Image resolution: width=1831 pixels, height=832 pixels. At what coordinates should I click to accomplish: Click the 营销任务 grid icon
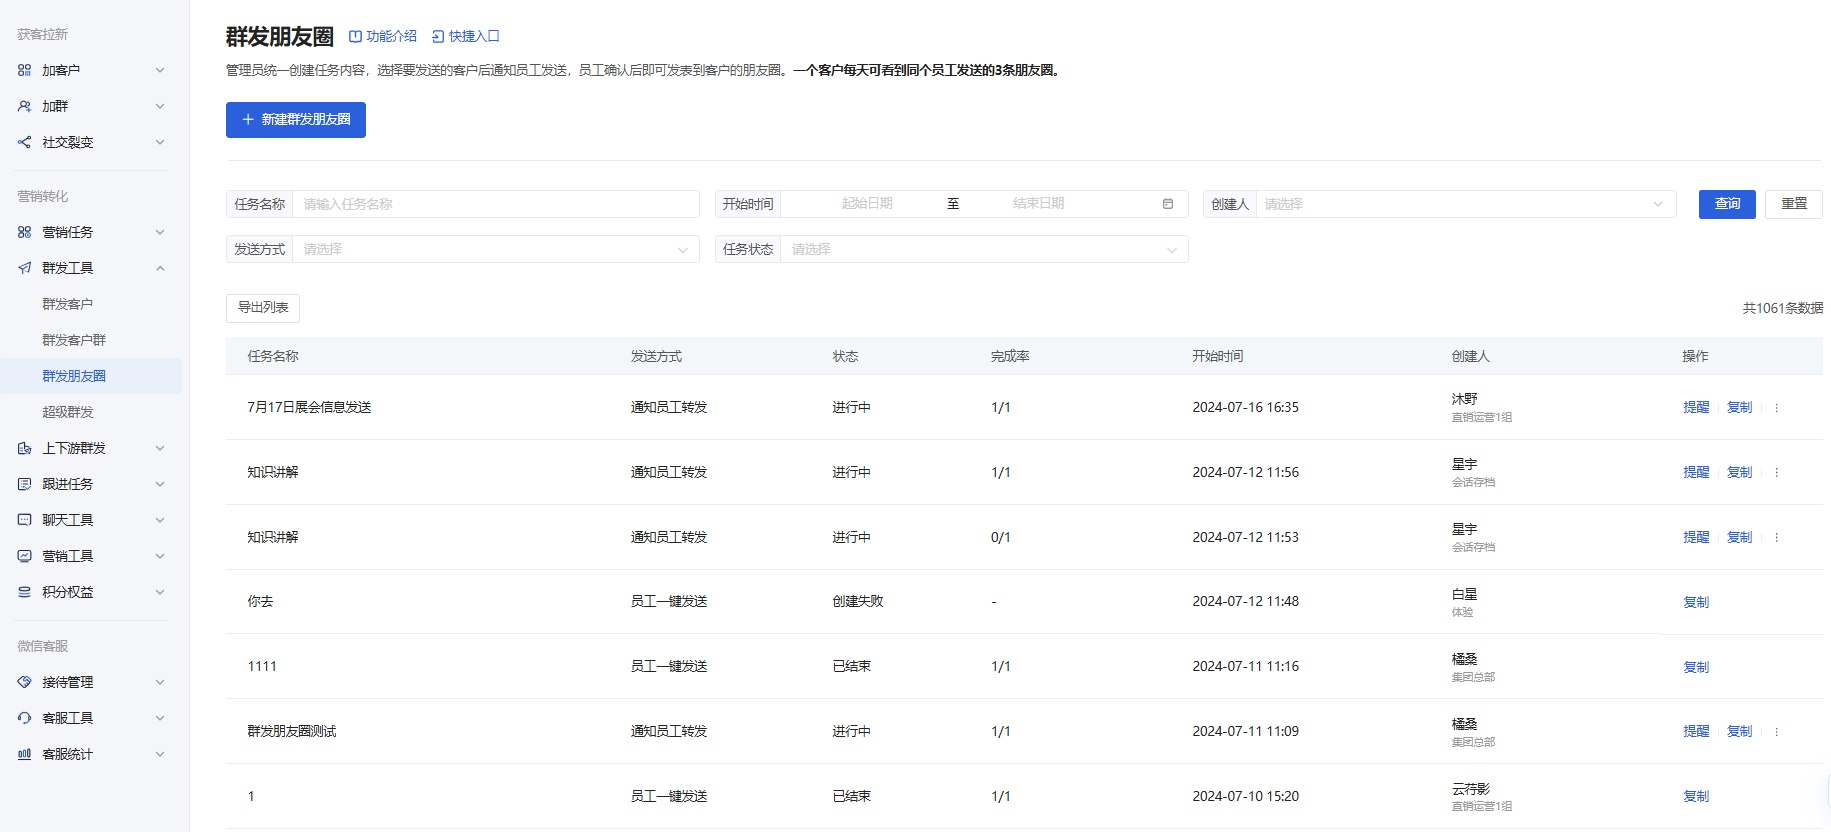pos(25,232)
